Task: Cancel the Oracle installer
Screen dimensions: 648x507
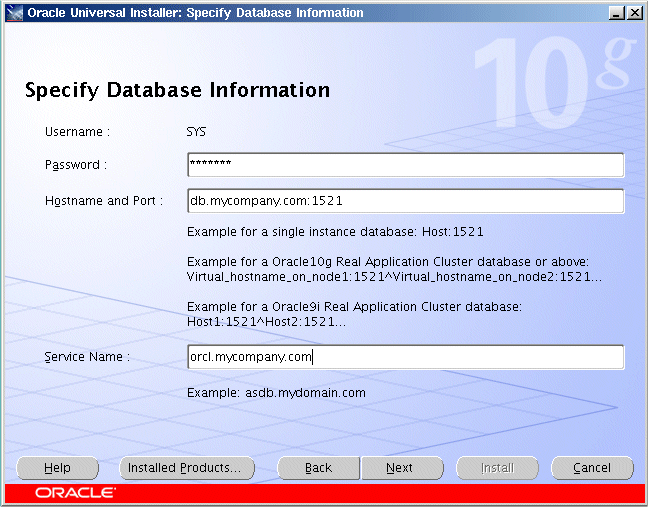Action: click(x=592, y=468)
